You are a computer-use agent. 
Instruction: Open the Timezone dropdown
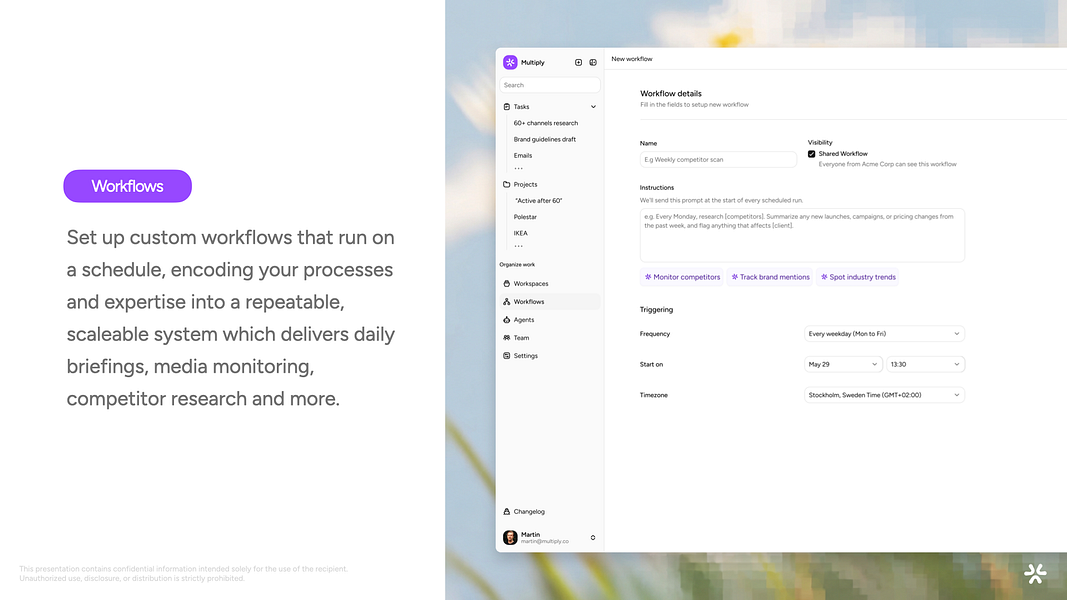tap(884, 395)
